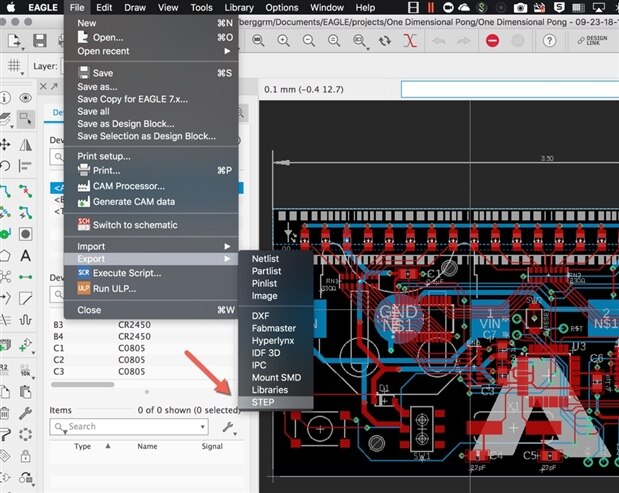Screen dimensions: 619x493
Task: Expand the Import submenu
Action: pyautogui.click(x=151, y=246)
